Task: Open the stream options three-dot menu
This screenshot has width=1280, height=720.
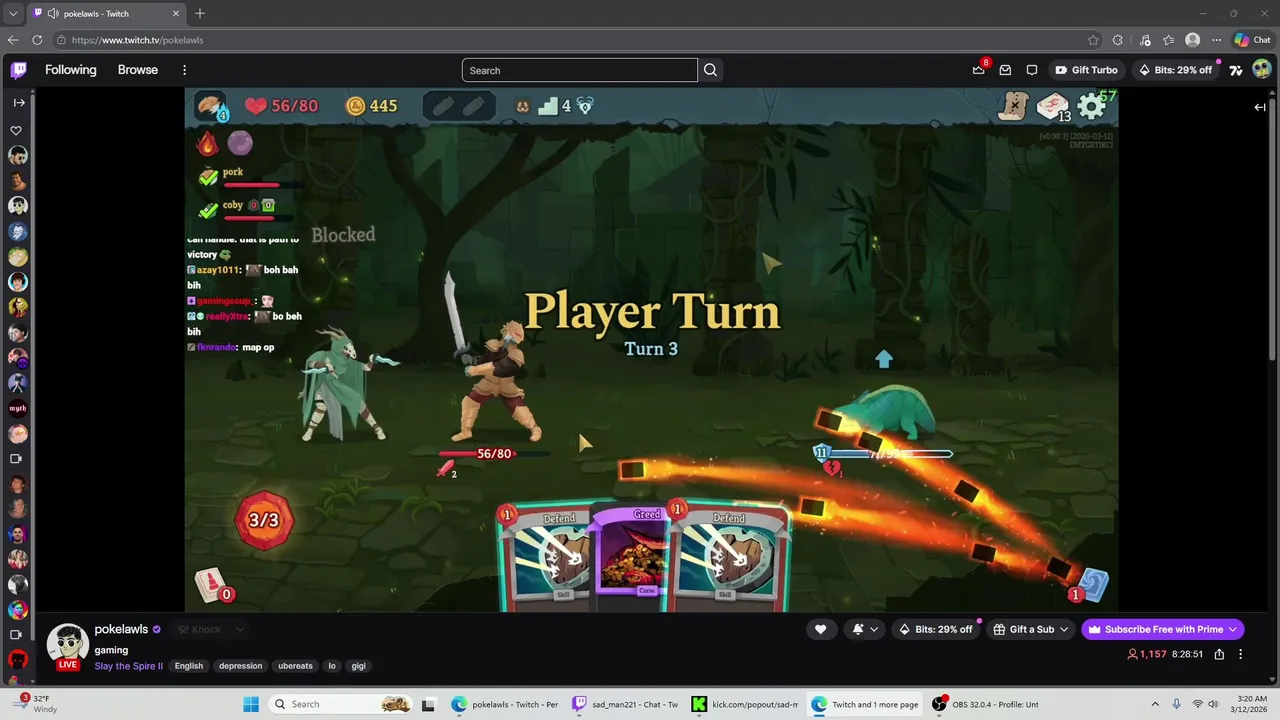Action: (x=1241, y=654)
